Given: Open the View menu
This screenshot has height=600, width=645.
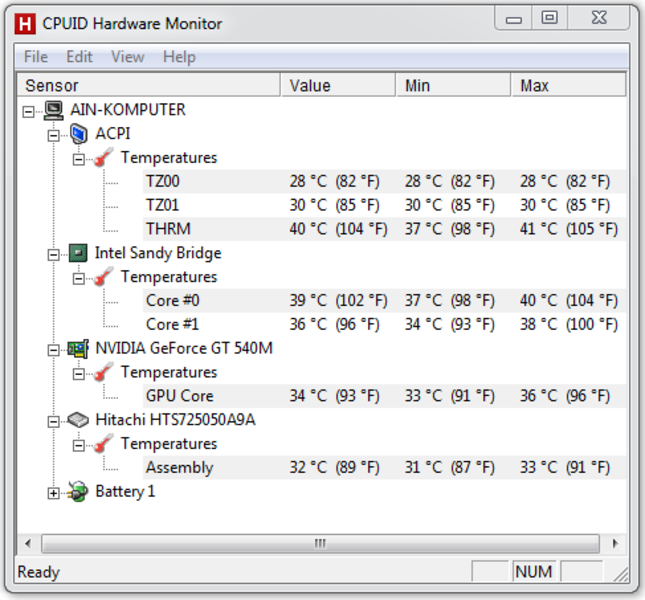Looking at the screenshot, I should tap(127, 57).
